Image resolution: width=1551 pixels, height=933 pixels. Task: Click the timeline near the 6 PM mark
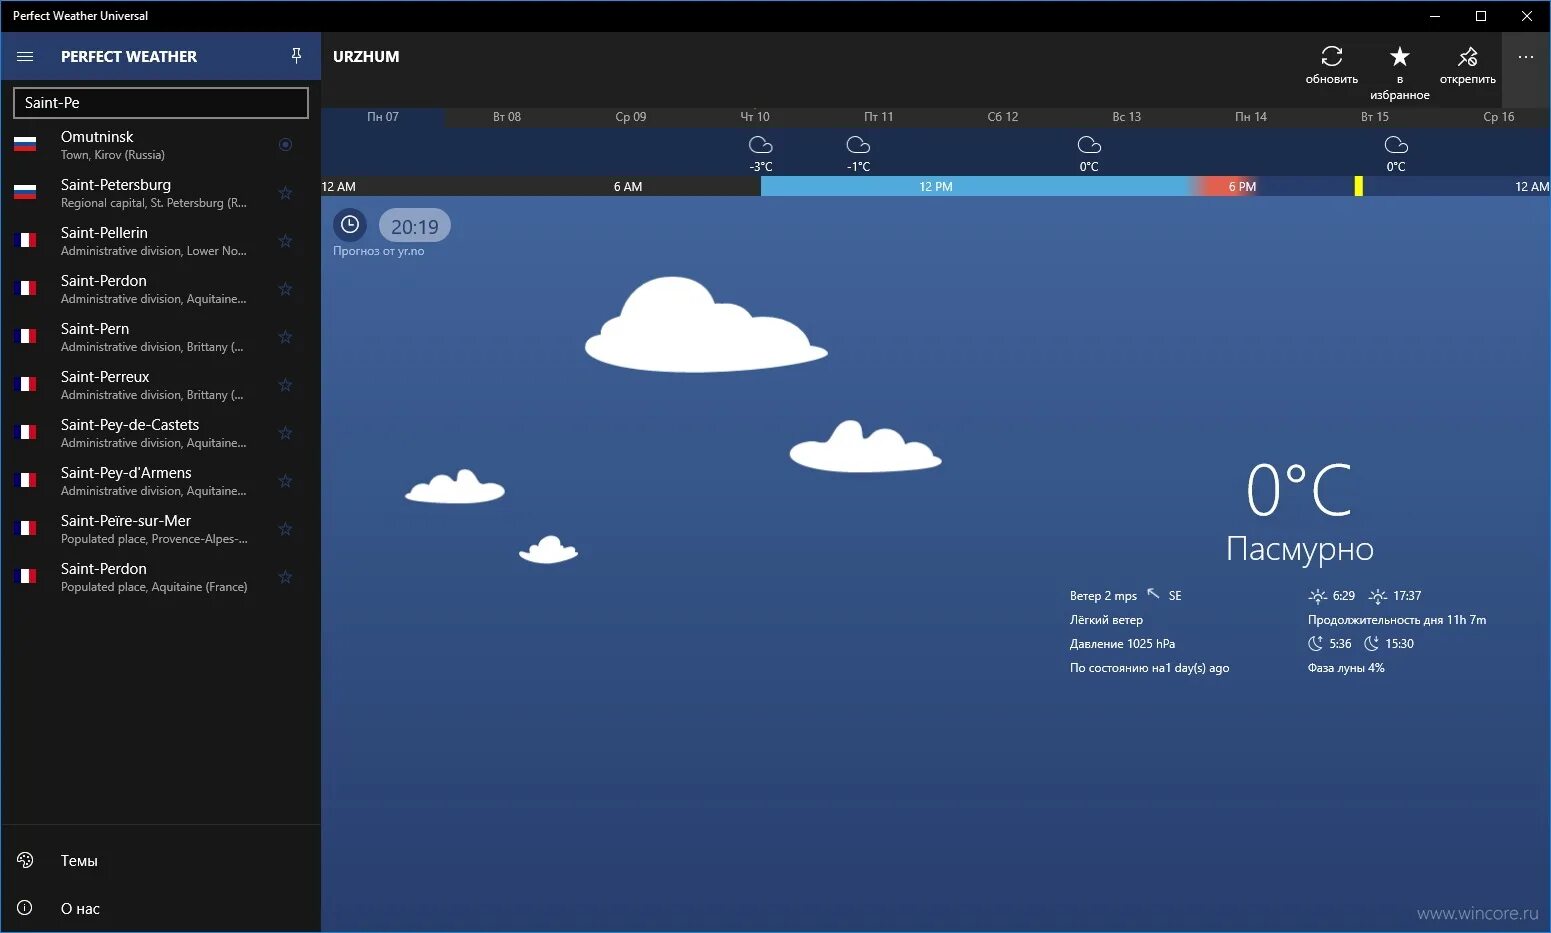1241,186
